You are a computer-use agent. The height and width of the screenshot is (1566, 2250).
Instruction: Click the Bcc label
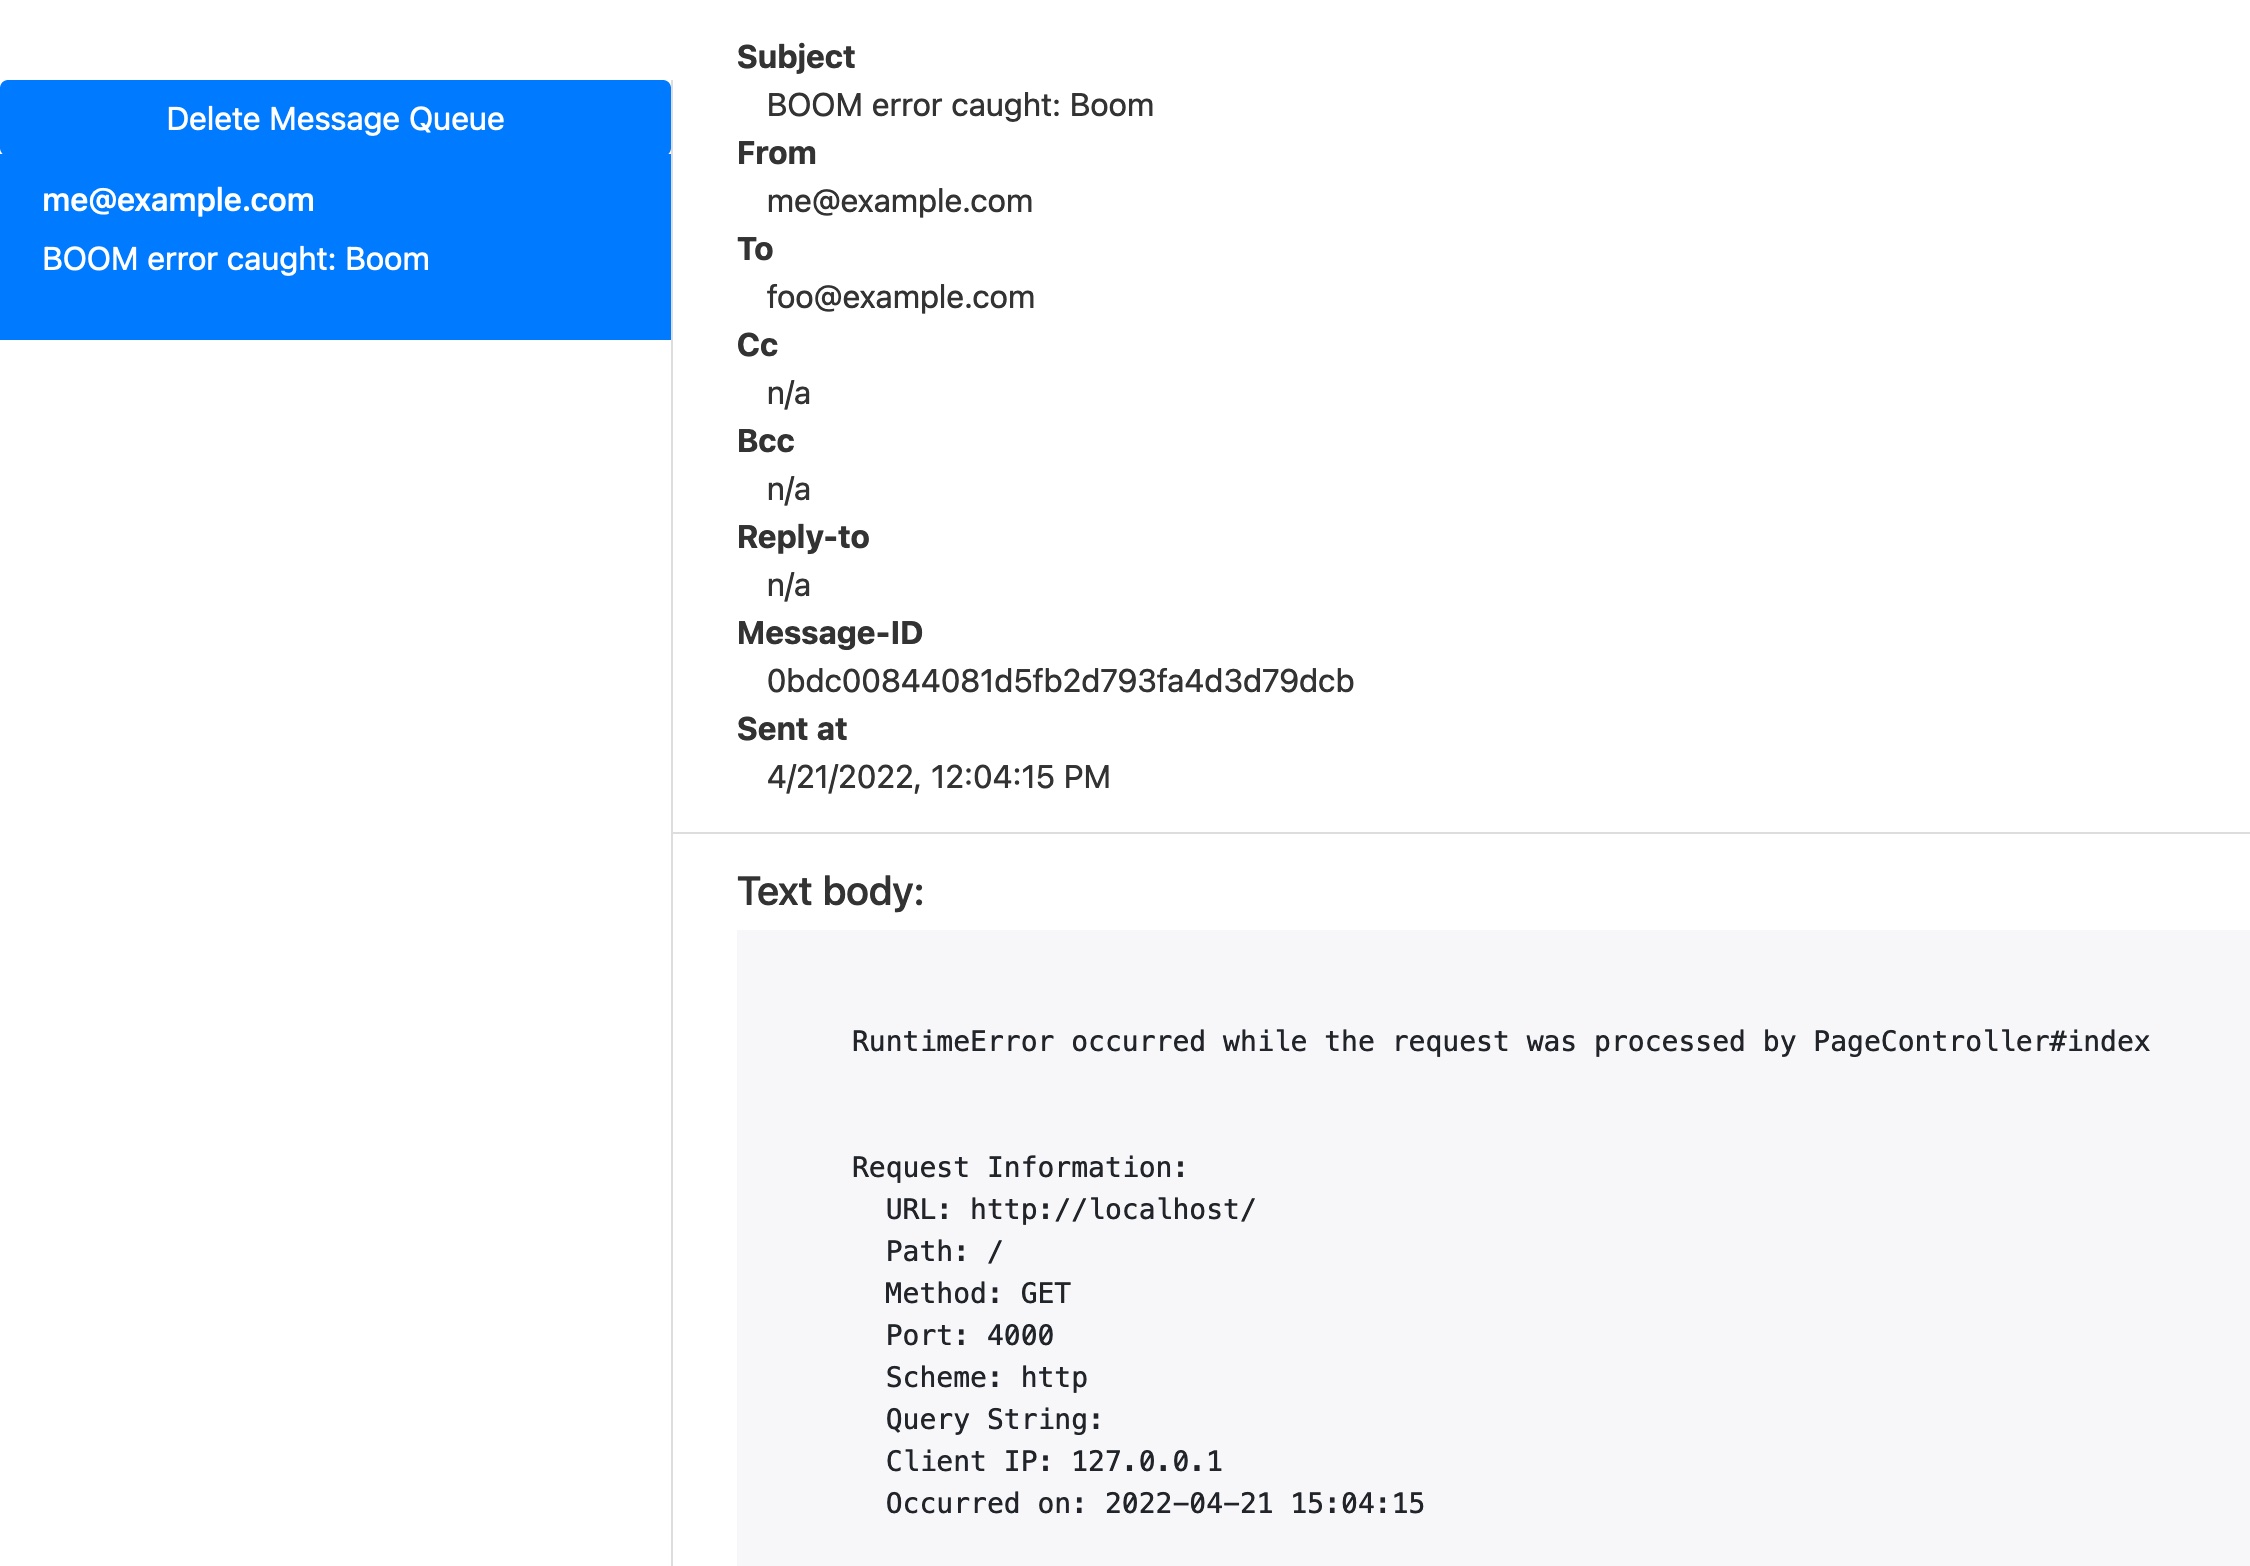[765, 441]
